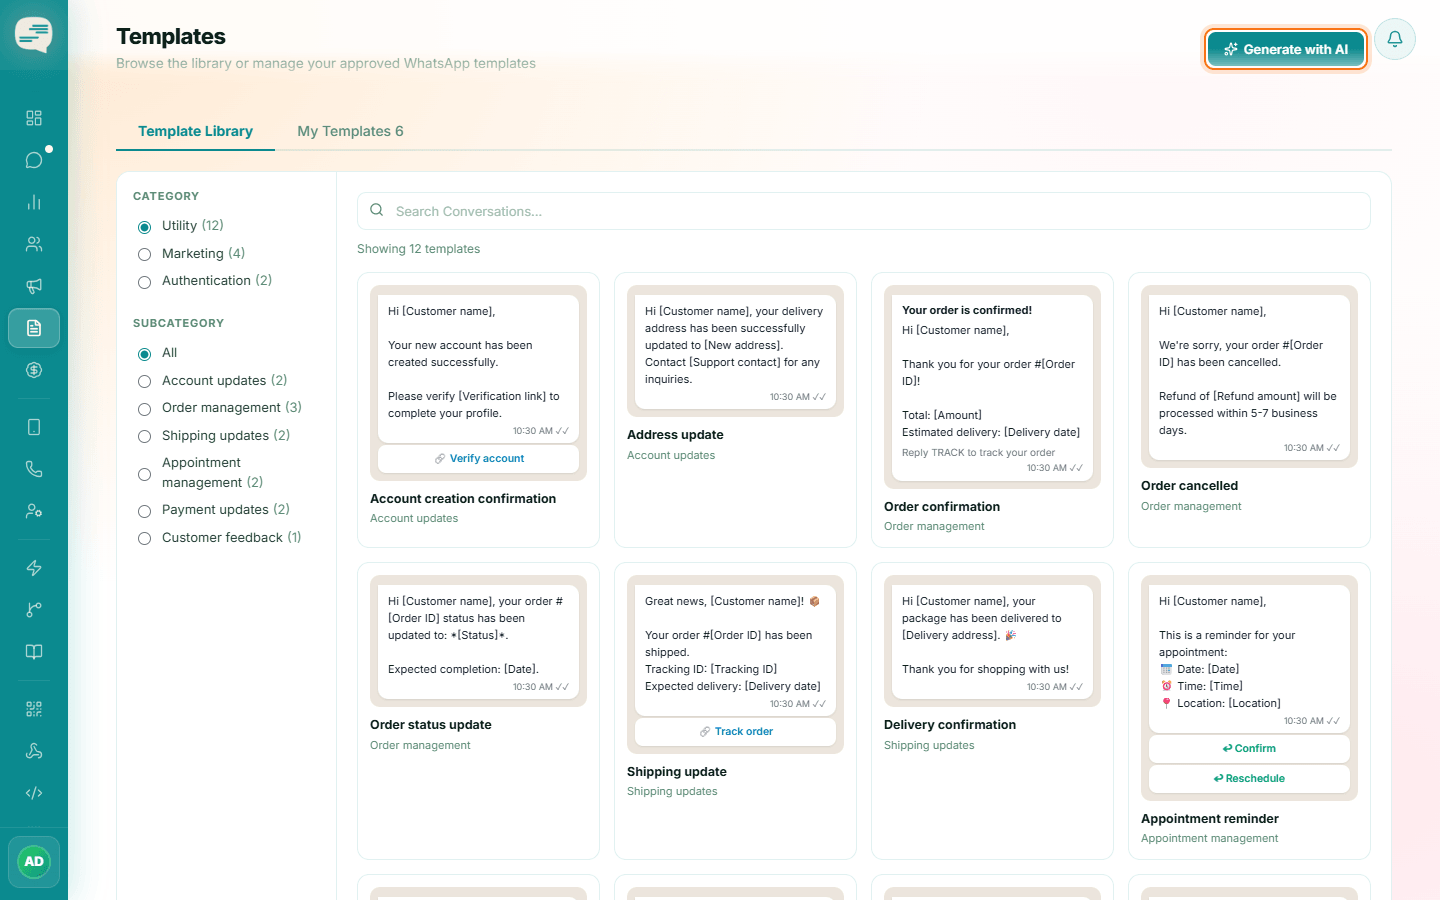The image size is (1440, 900).
Task: Filter by Order management subcategory
Action: [144, 409]
